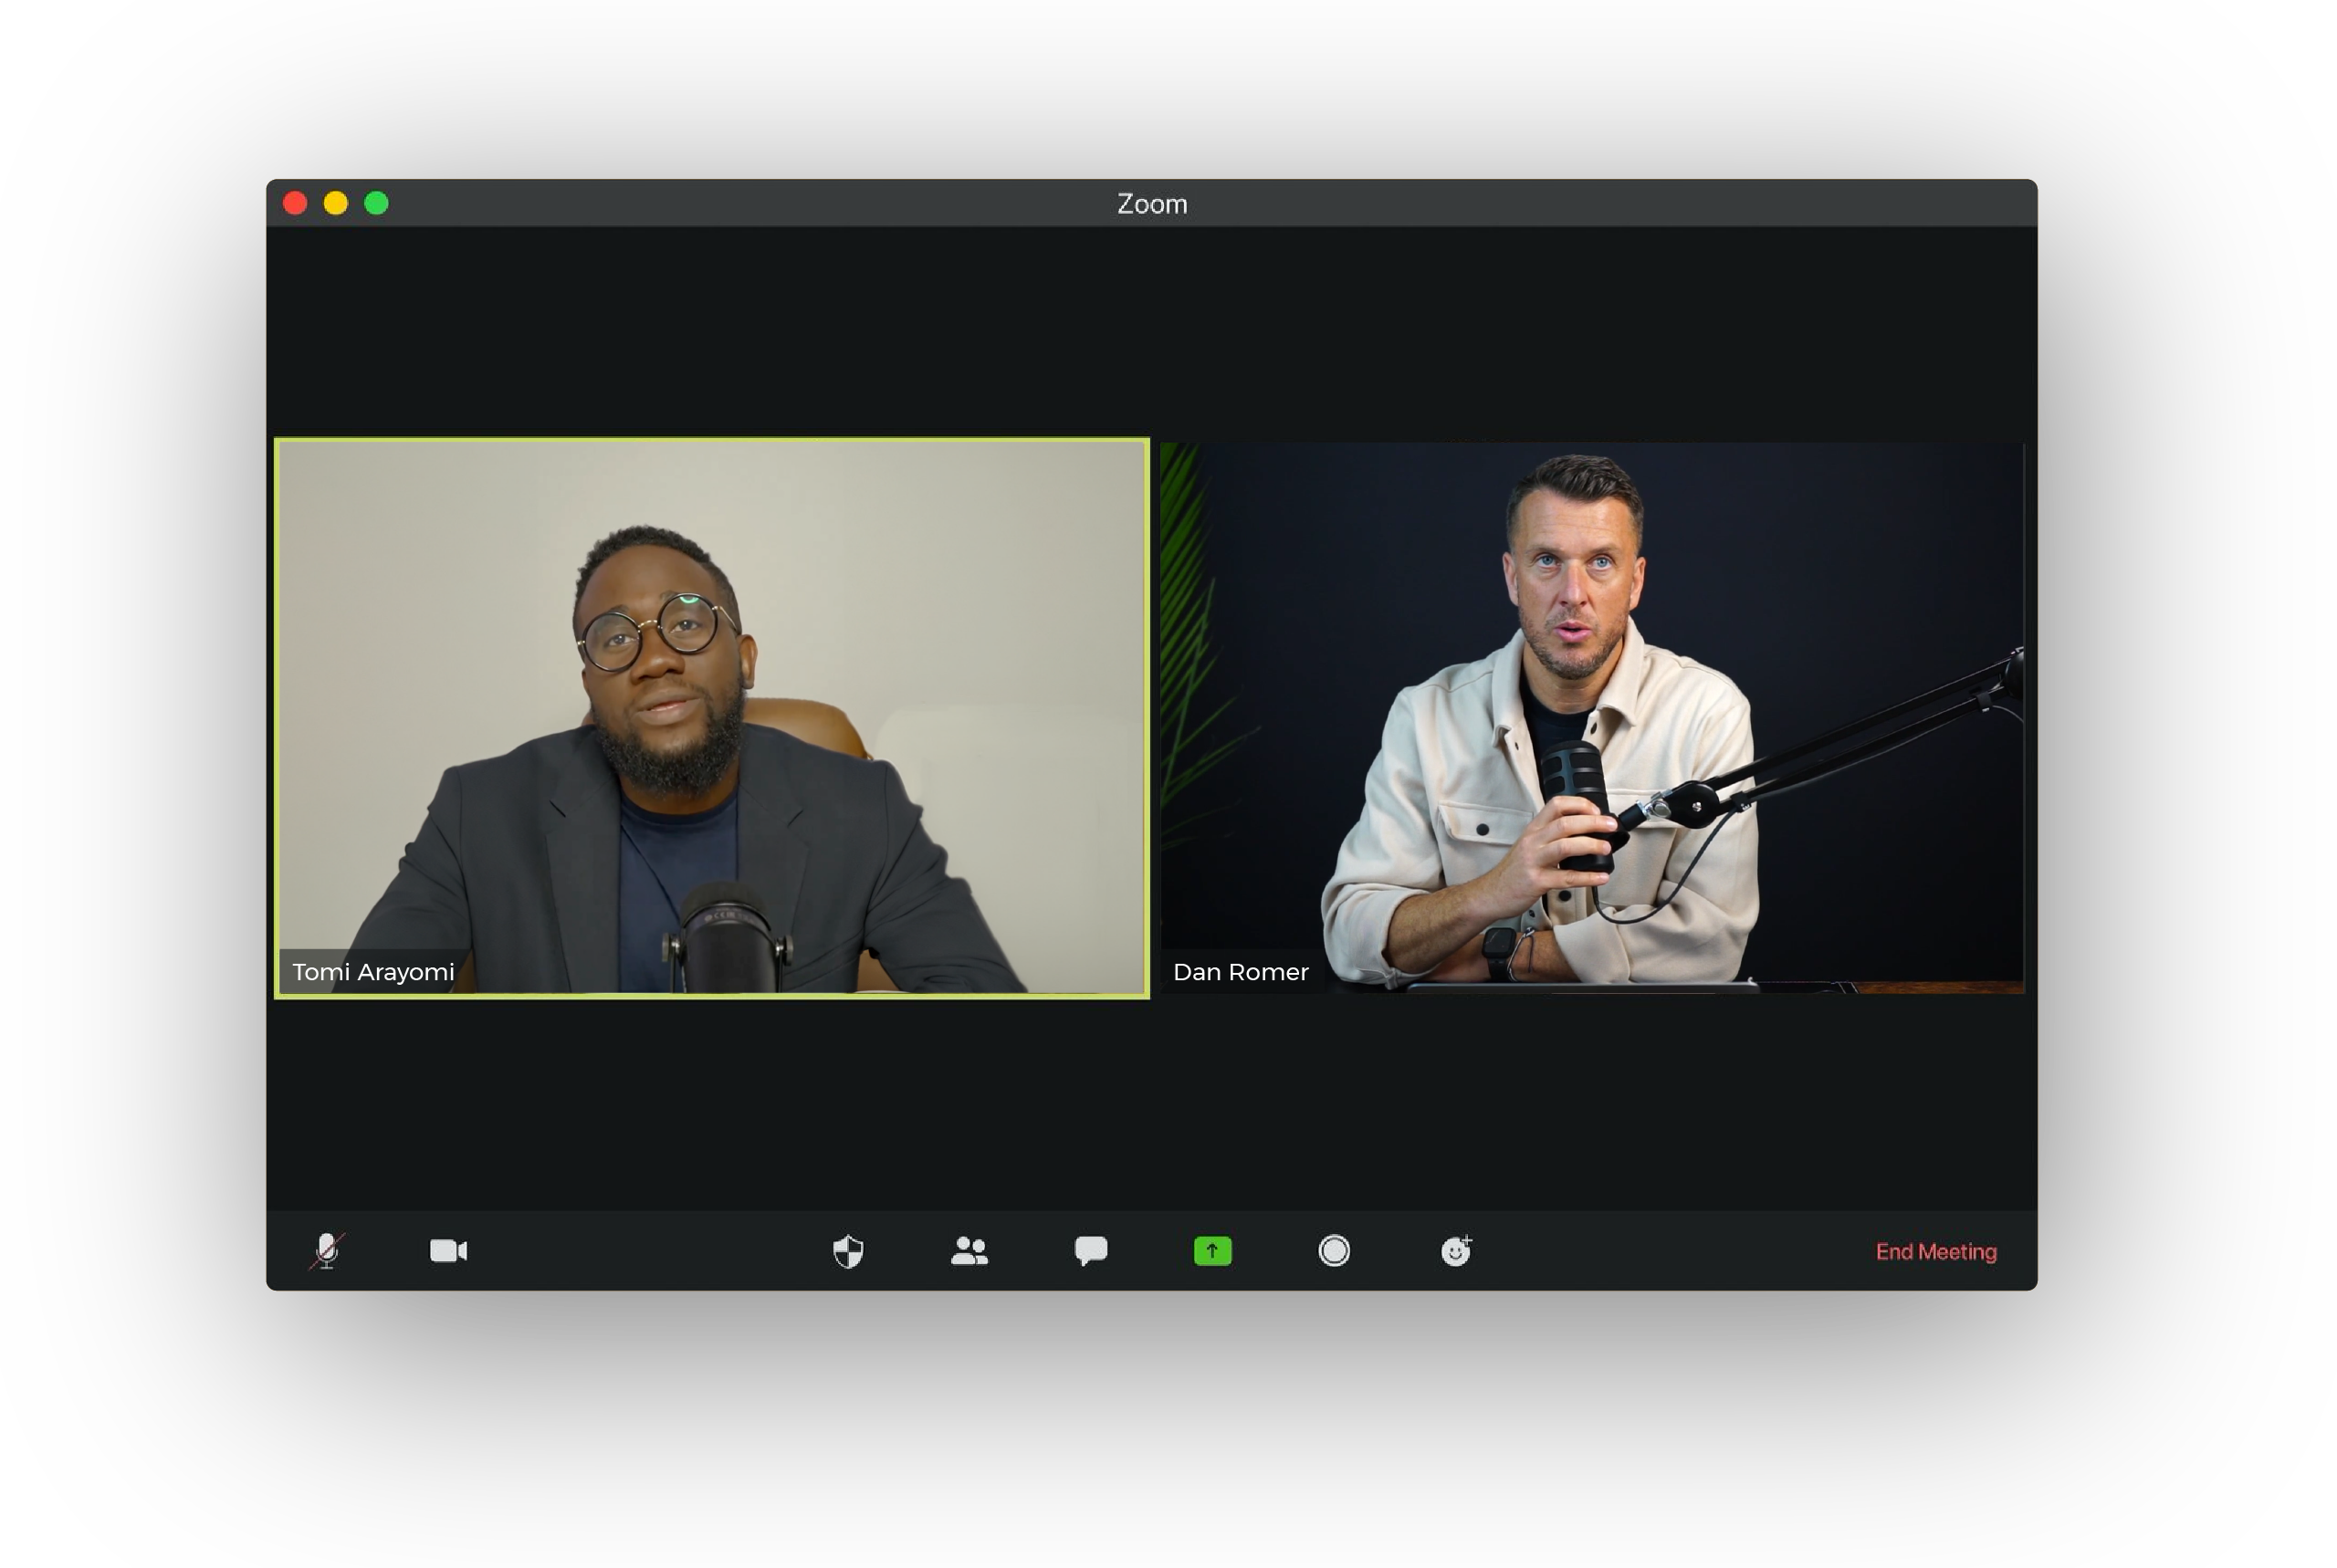Image resolution: width=2337 pixels, height=1568 pixels.
Task: Minimize the window with yellow button
Action: pyautogui.click(x=336, y=204)
